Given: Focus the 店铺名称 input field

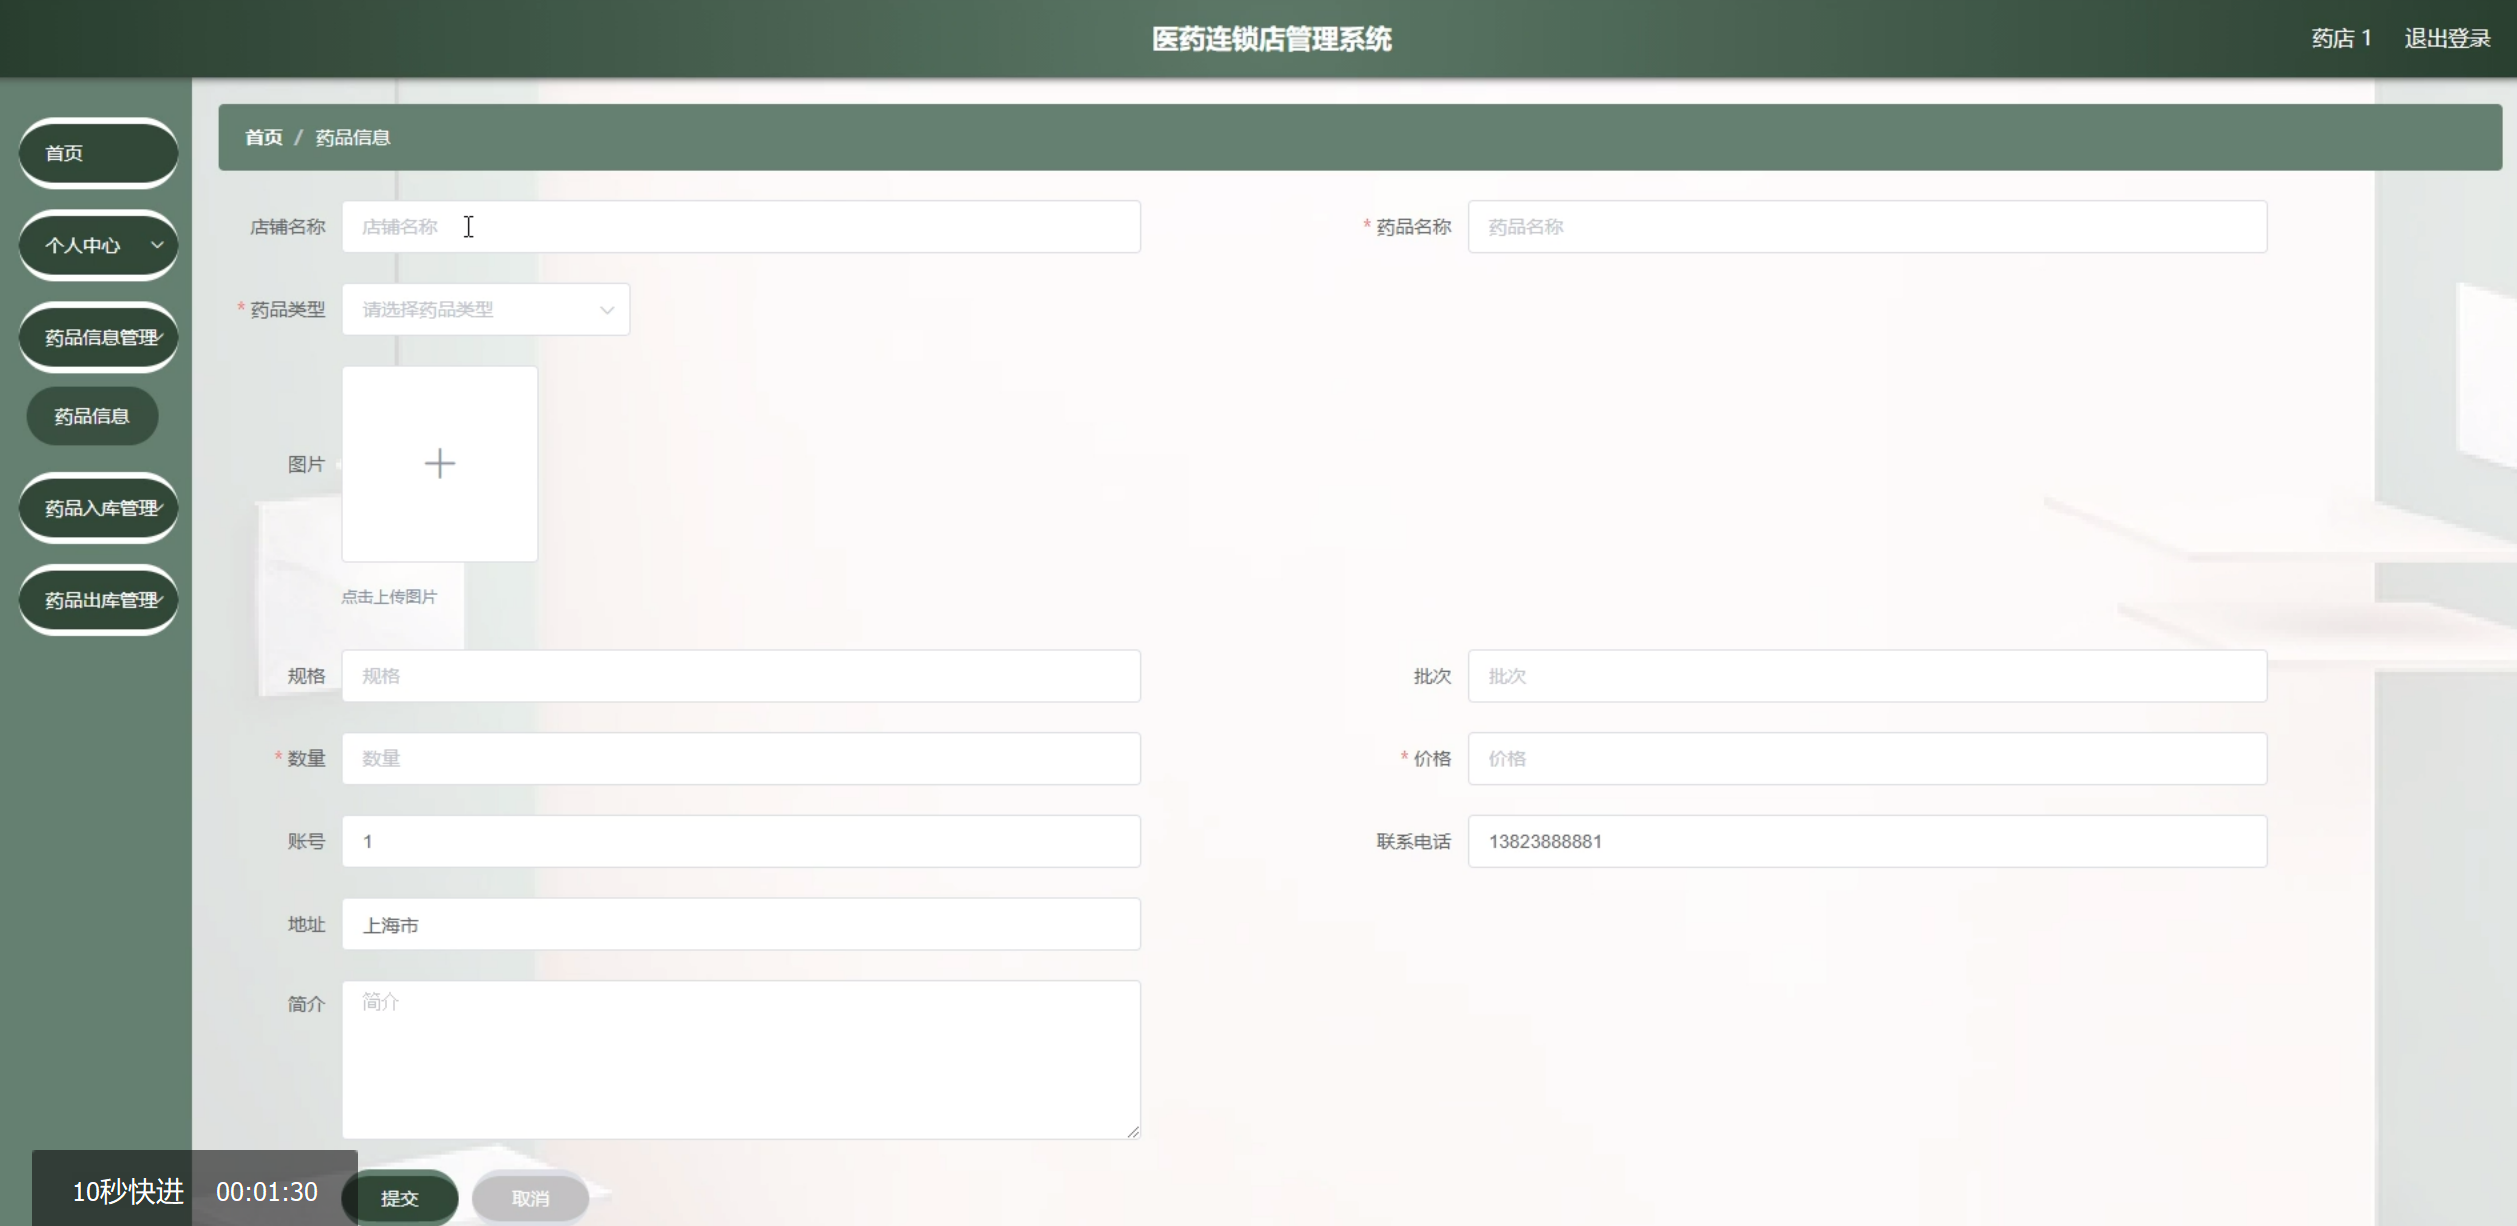Looking at the screenshot, I should (740, 227).
